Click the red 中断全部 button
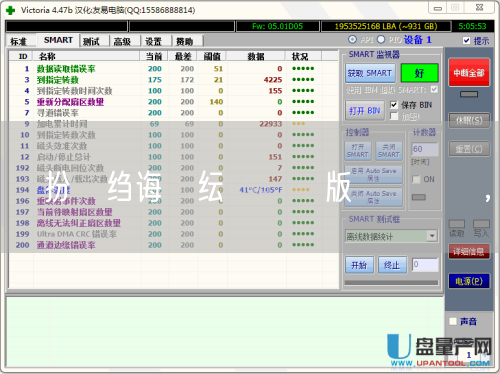This screenshot has height=374, width=500. 469,73
